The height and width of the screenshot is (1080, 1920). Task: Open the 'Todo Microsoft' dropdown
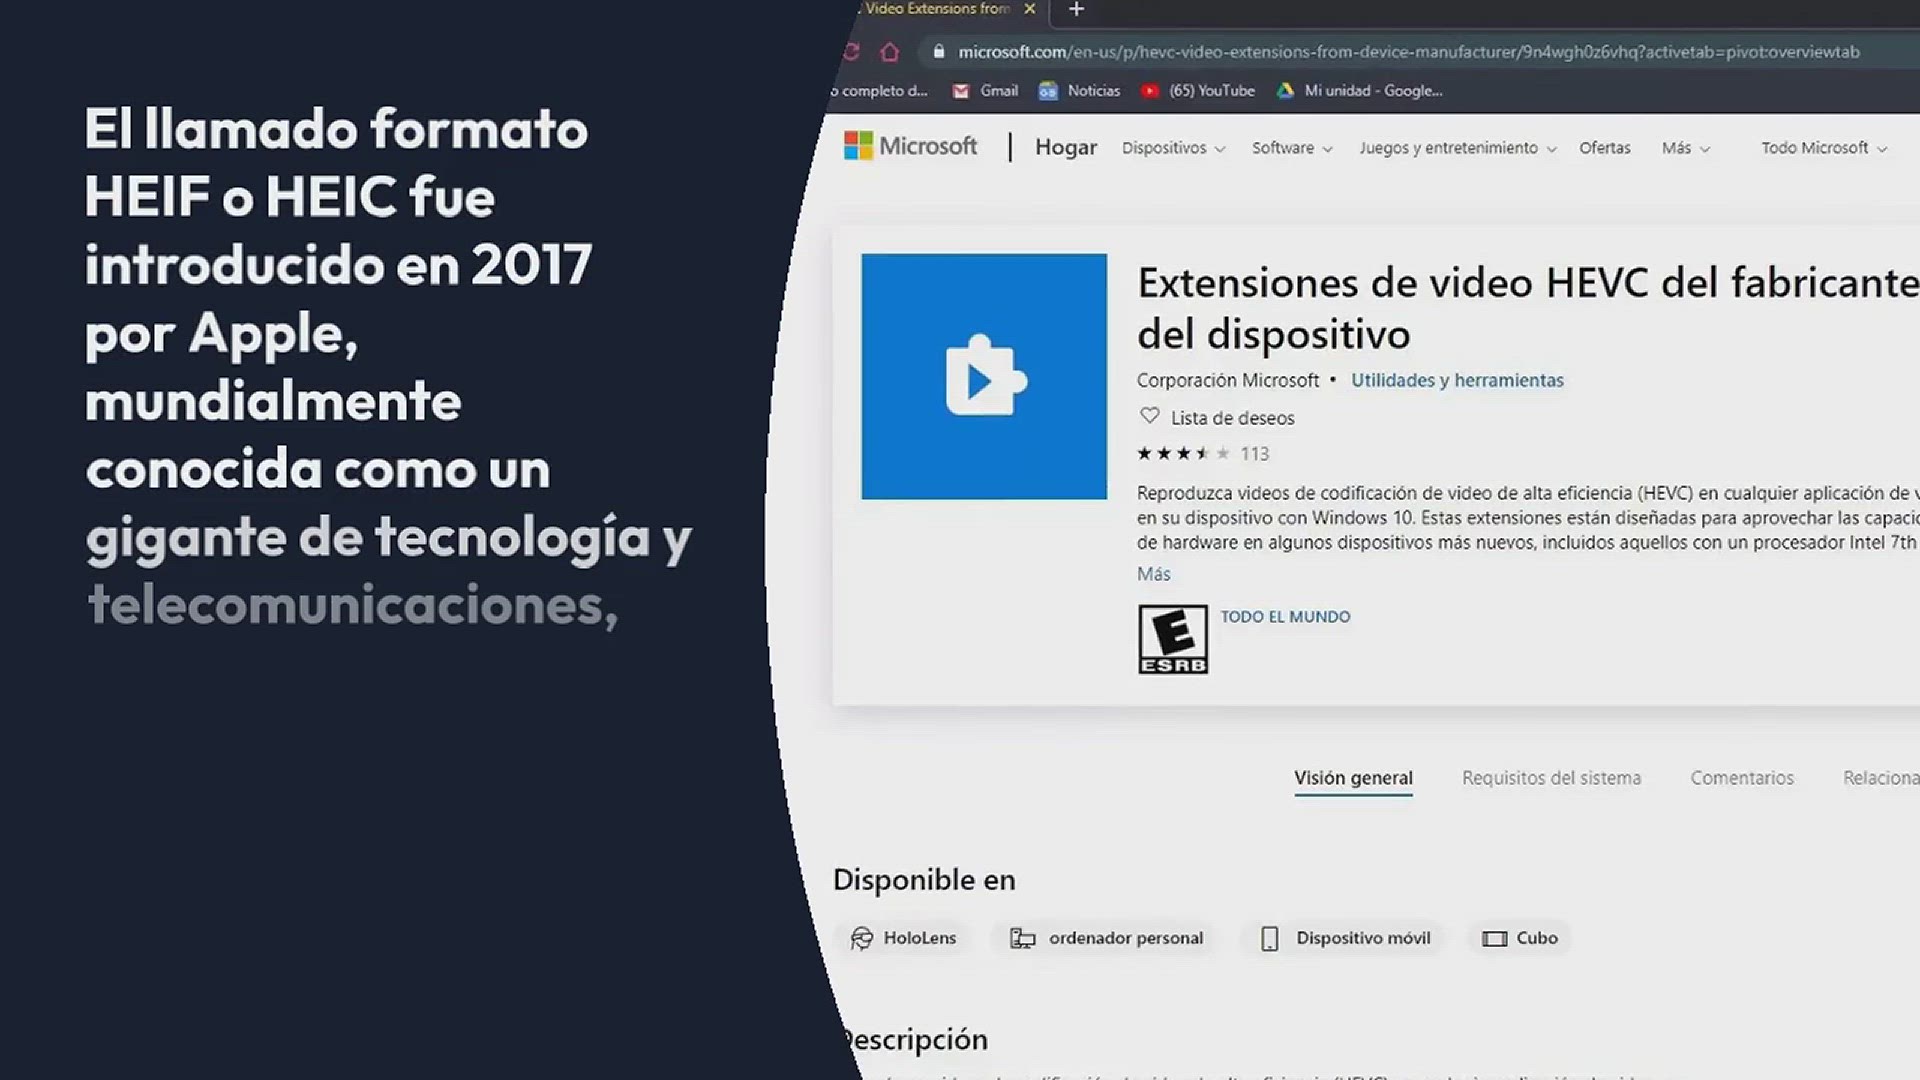1823,148
